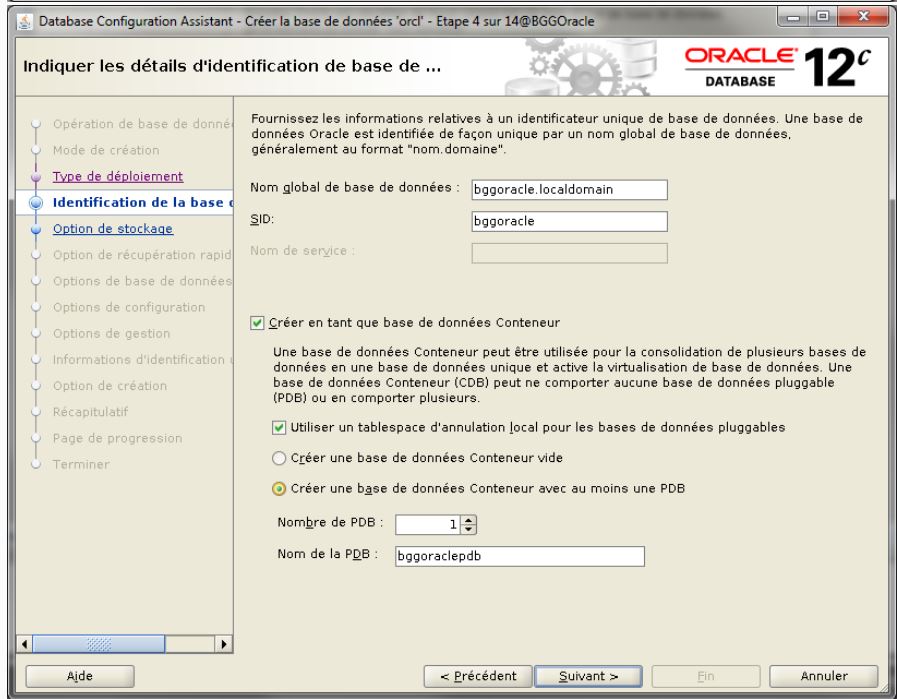897x699 pixels.
Task: Click the 'Page de progression' step
Action: pos(117,439)
